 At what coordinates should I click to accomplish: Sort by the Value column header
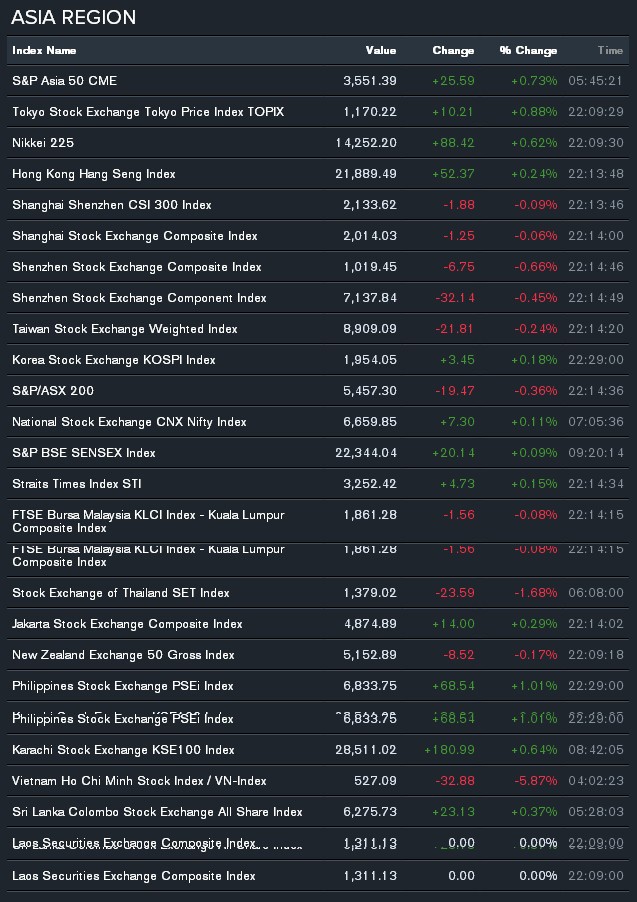[x=380, y=50]
